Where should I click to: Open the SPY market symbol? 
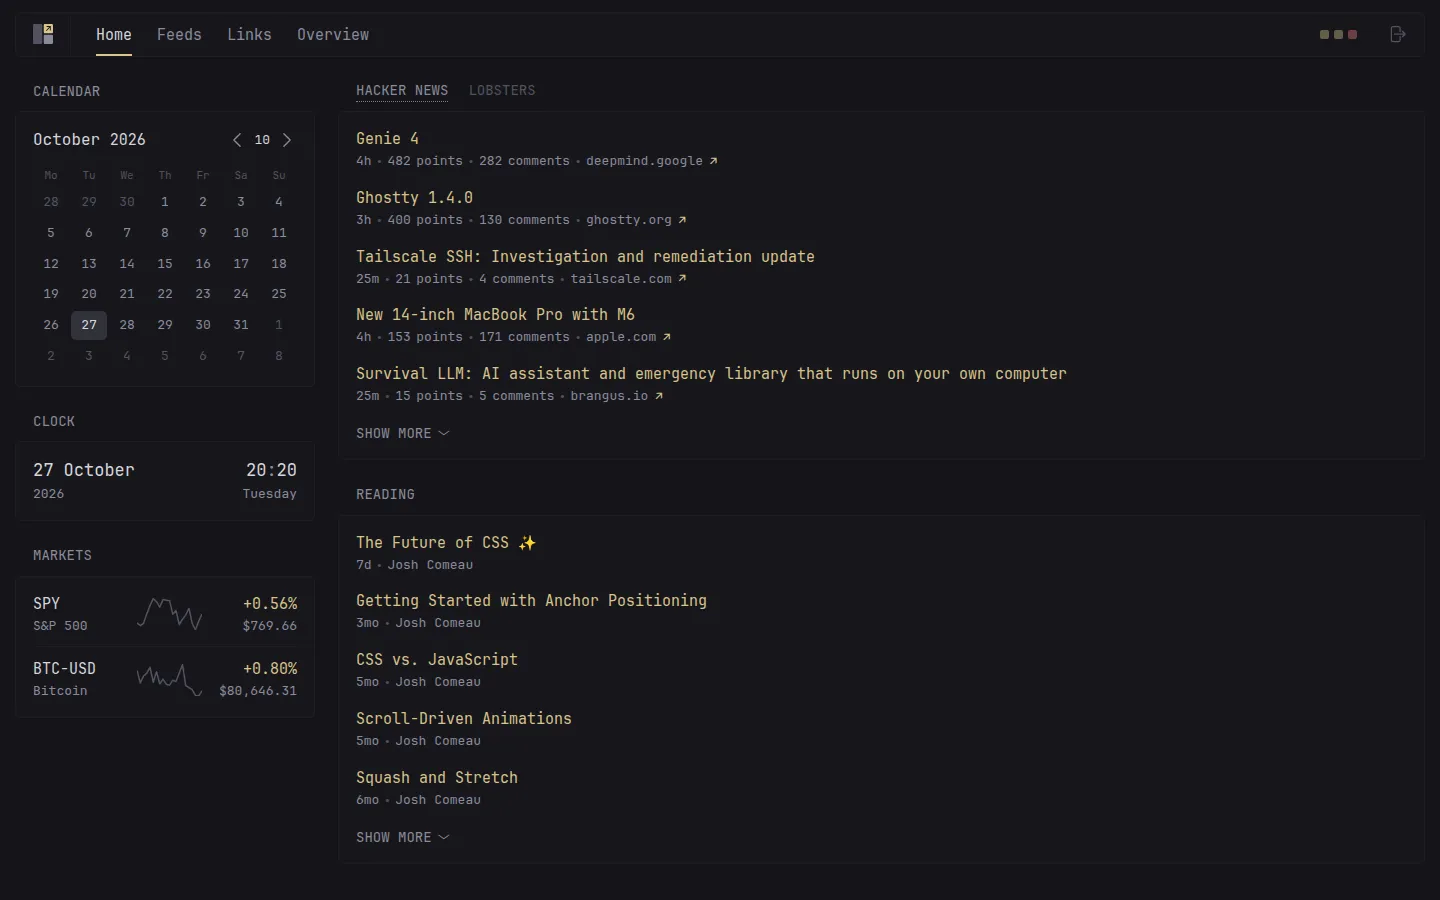coord(47,604)
